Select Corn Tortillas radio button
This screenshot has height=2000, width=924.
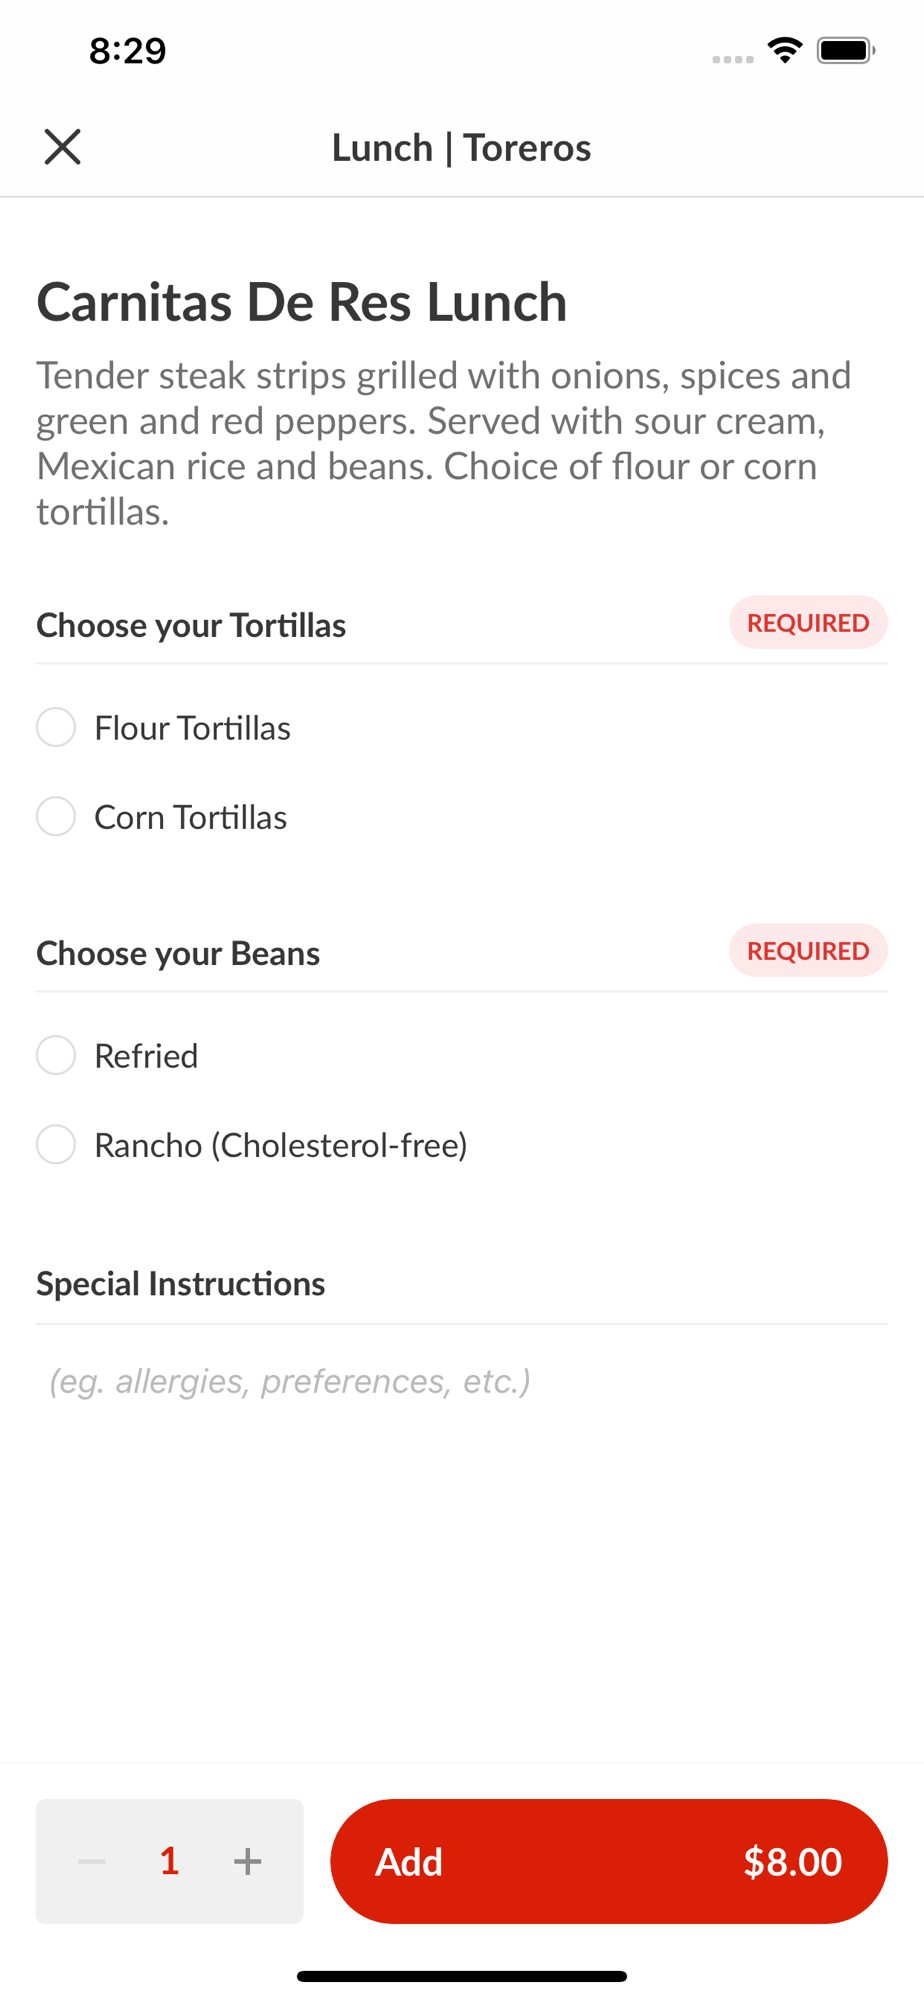(x=56, y=816)
